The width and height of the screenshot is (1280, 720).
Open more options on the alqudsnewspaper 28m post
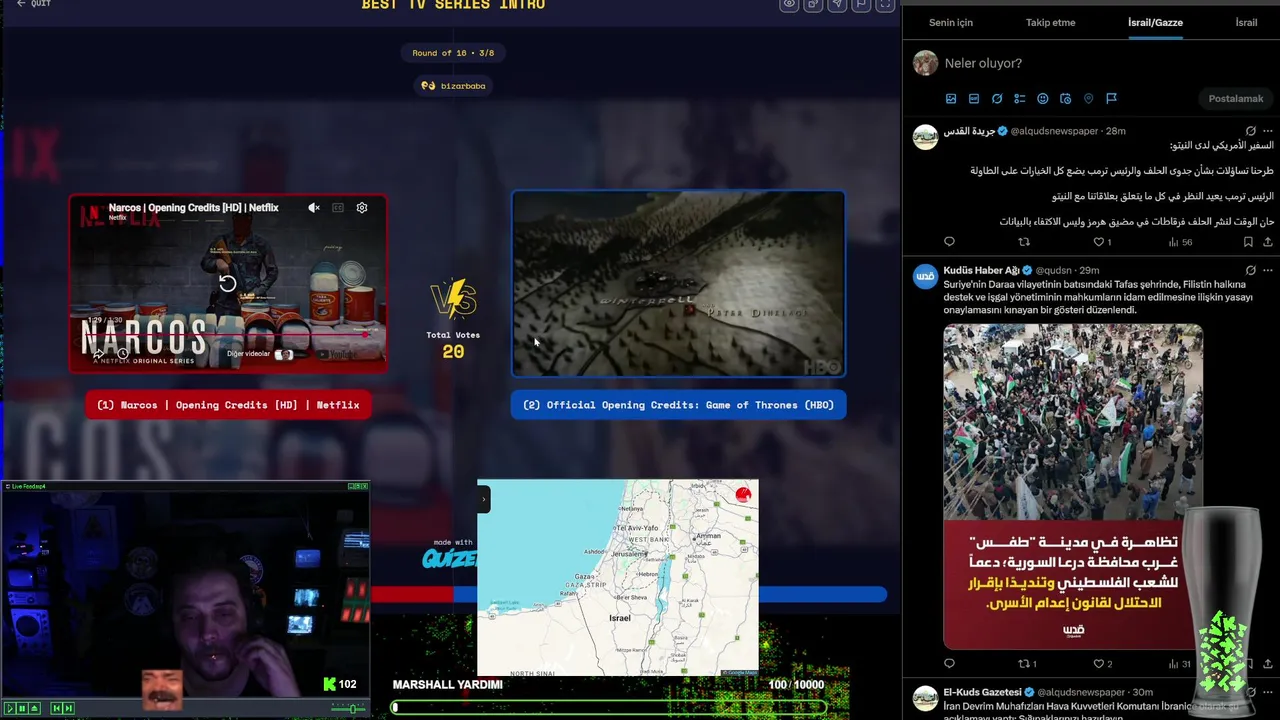(x=1268, y=131)
